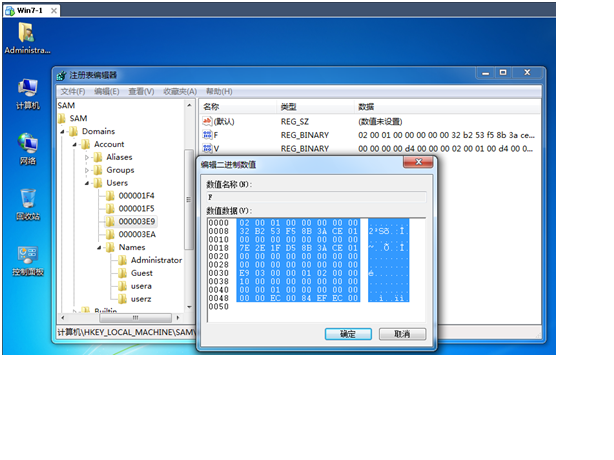Click the Aliases folder icon
Viewport: 614px width, 460px height.
[x=98, y=157]
